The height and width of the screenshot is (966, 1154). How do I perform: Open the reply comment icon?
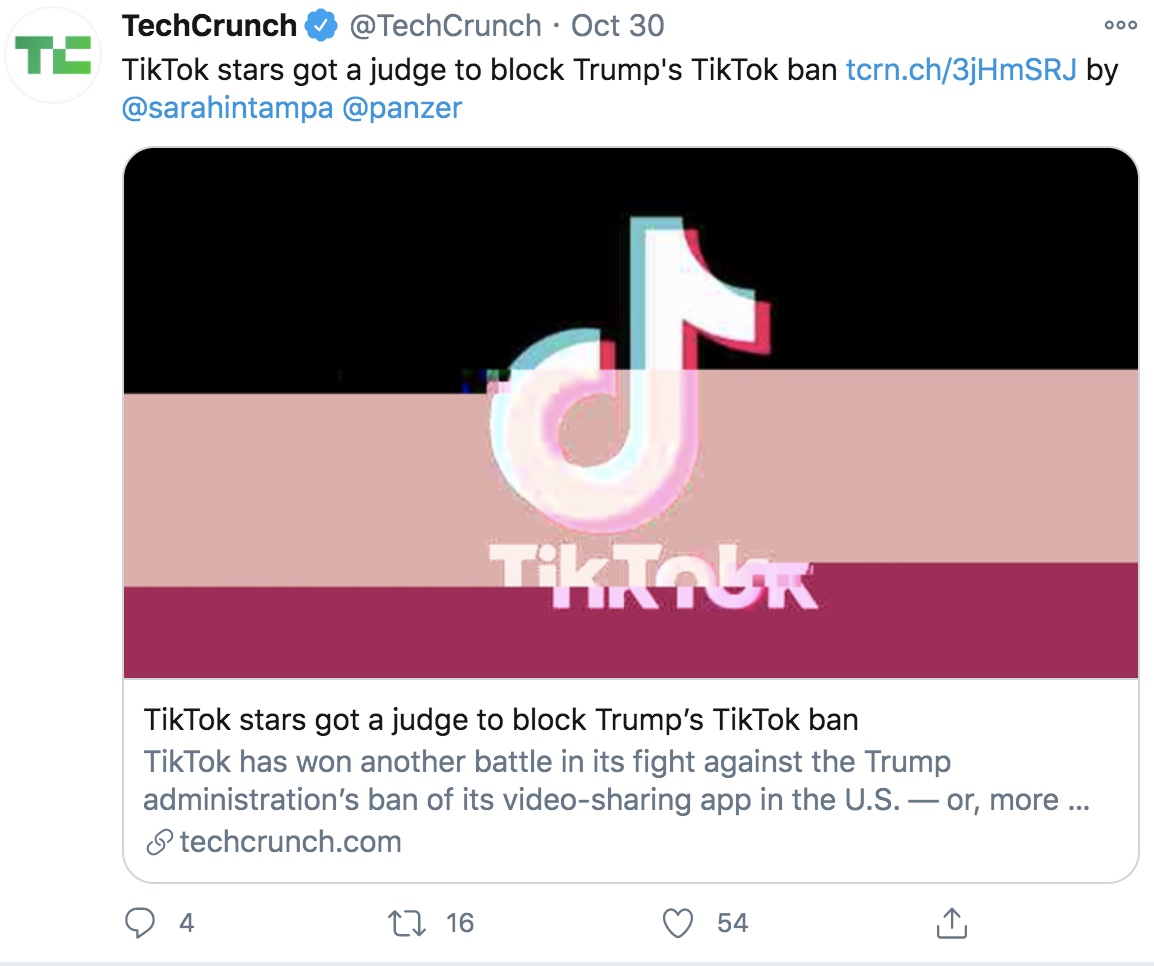[x=140, y=923]
